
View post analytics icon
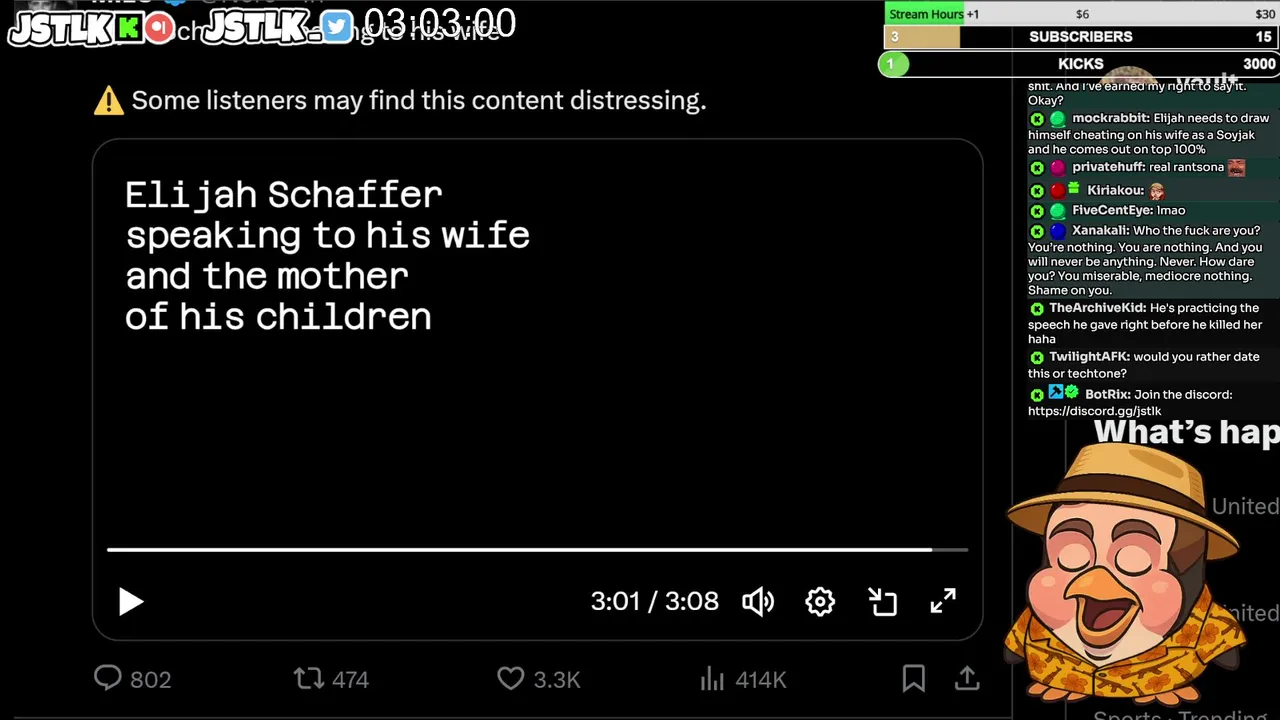[712, 680]
